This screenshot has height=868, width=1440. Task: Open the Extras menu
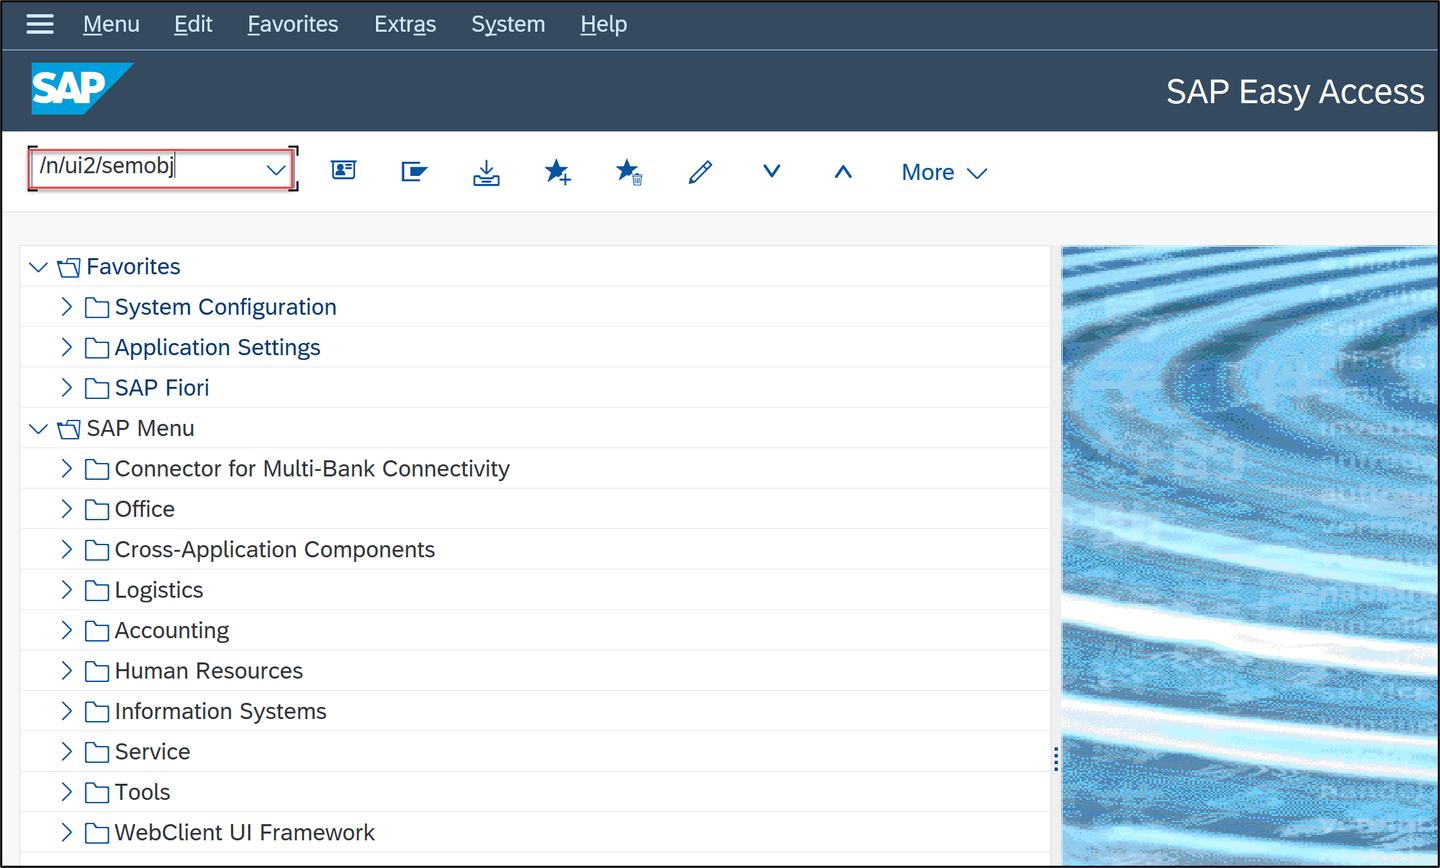(405, 24)
